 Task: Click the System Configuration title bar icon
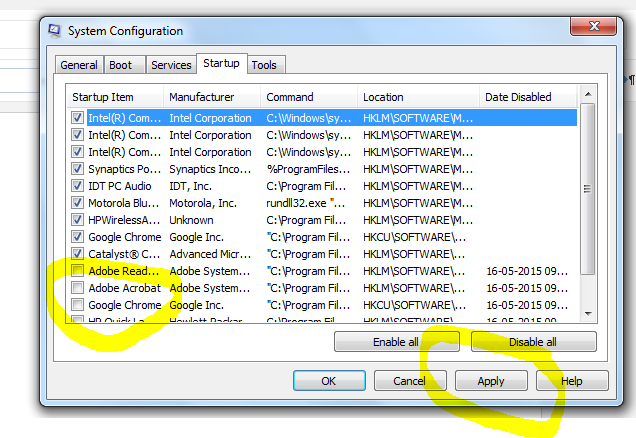click(54, 31)
